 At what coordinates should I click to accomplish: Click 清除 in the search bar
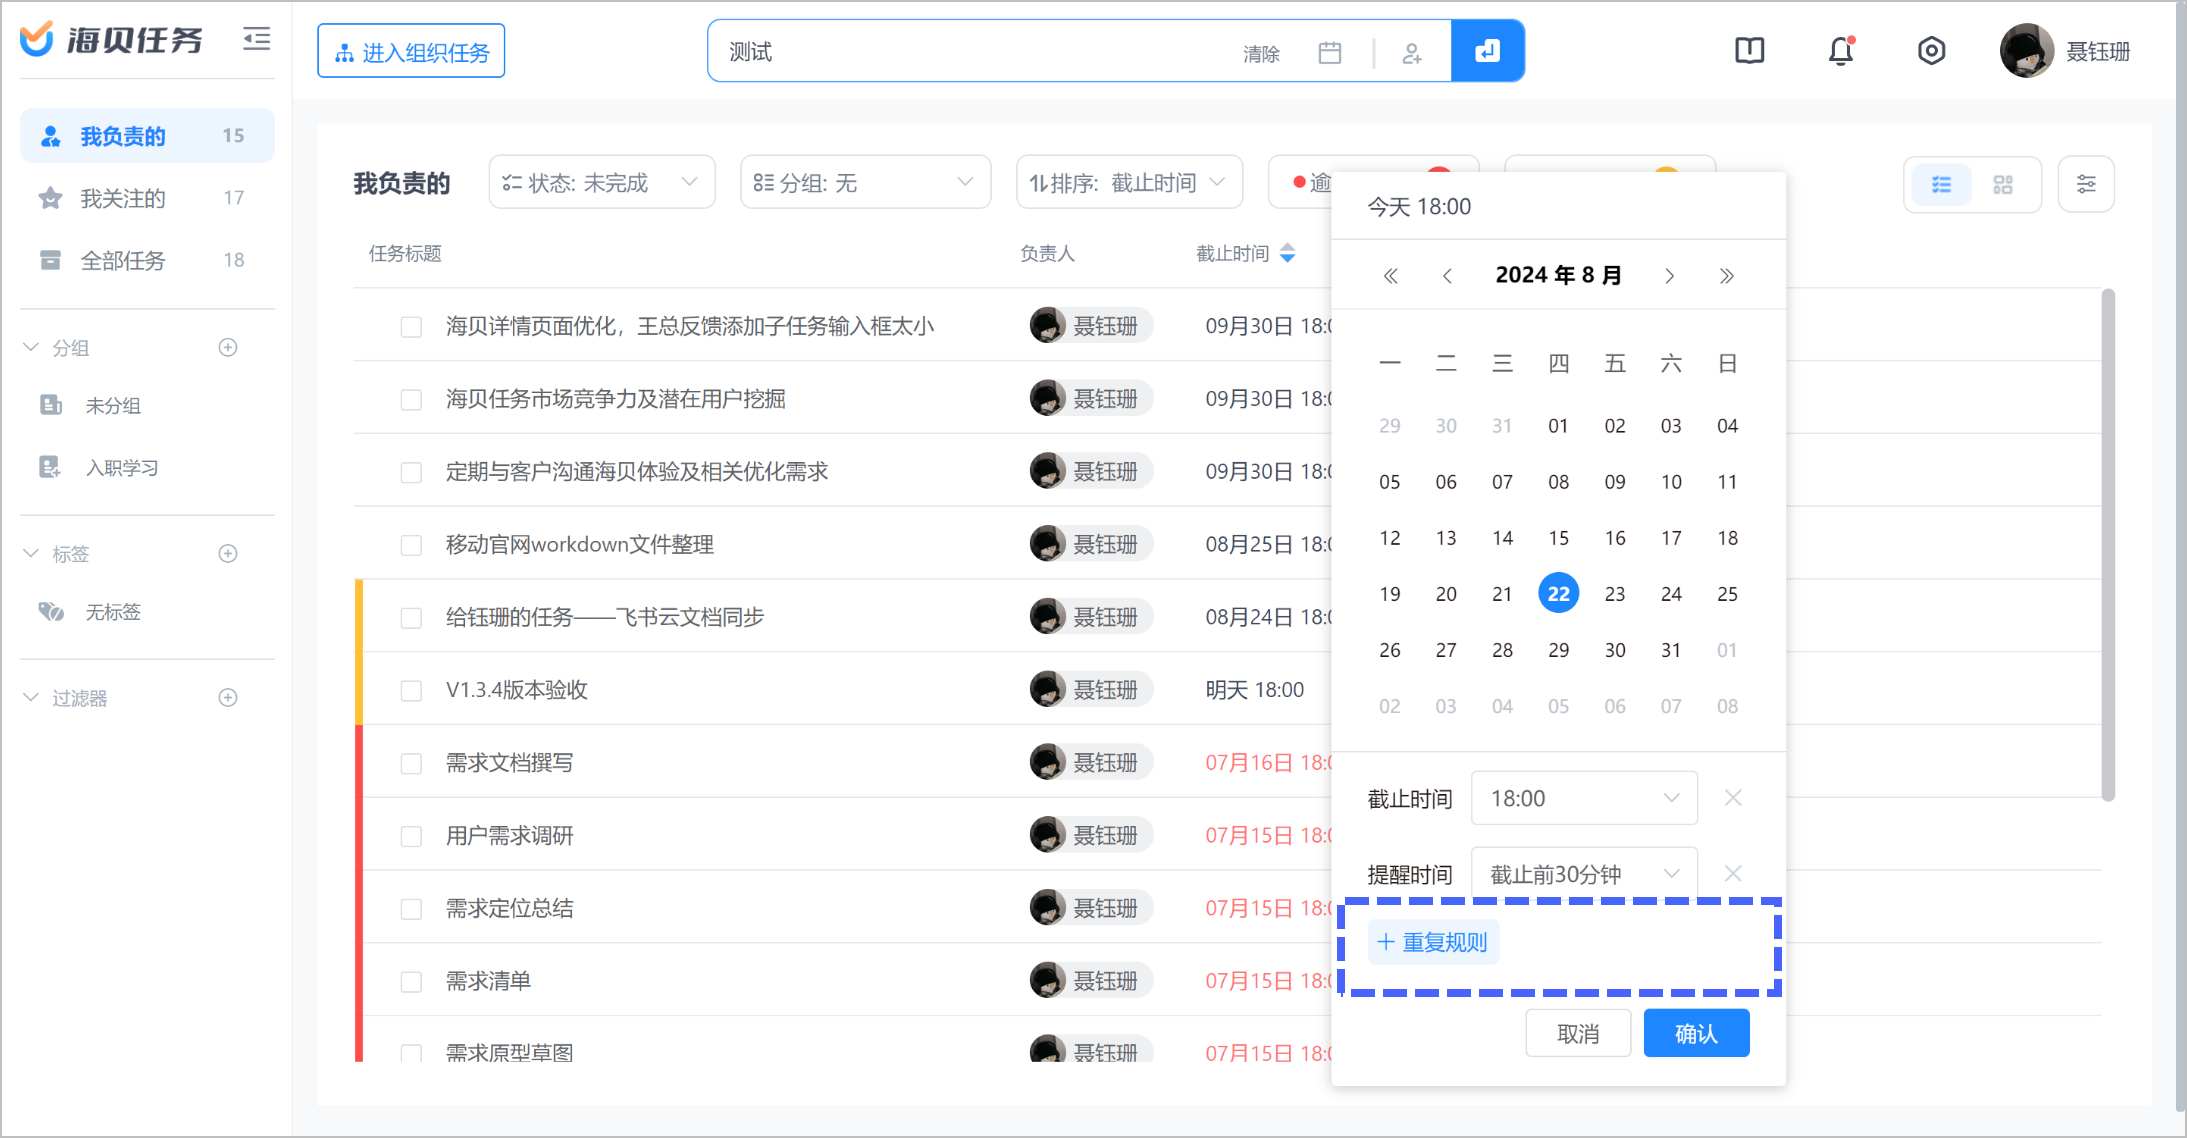(1261, 53)
